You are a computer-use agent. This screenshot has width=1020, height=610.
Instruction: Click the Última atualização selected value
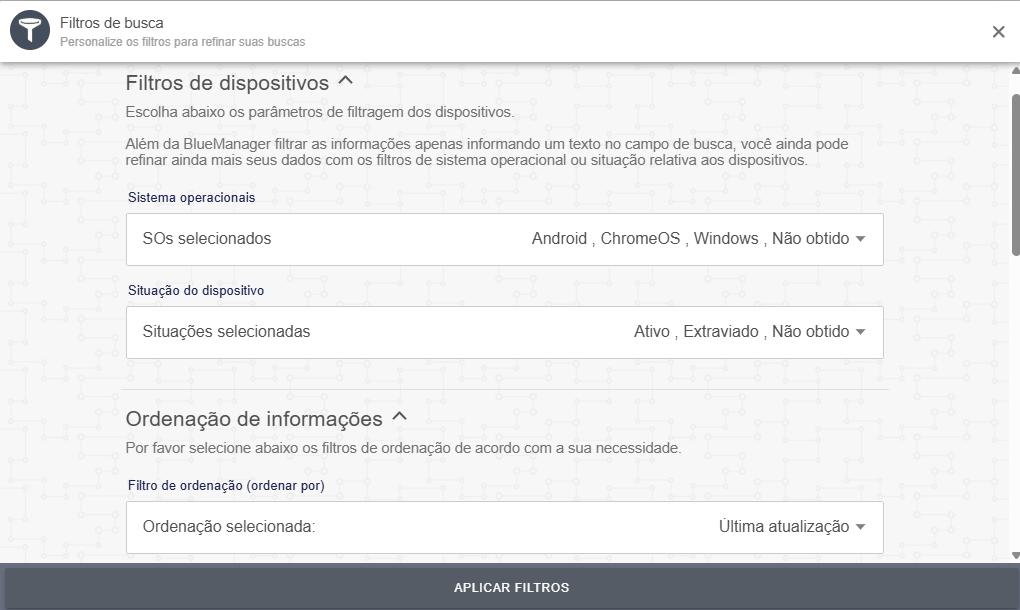pyautogui.click(x=783, y=527)
